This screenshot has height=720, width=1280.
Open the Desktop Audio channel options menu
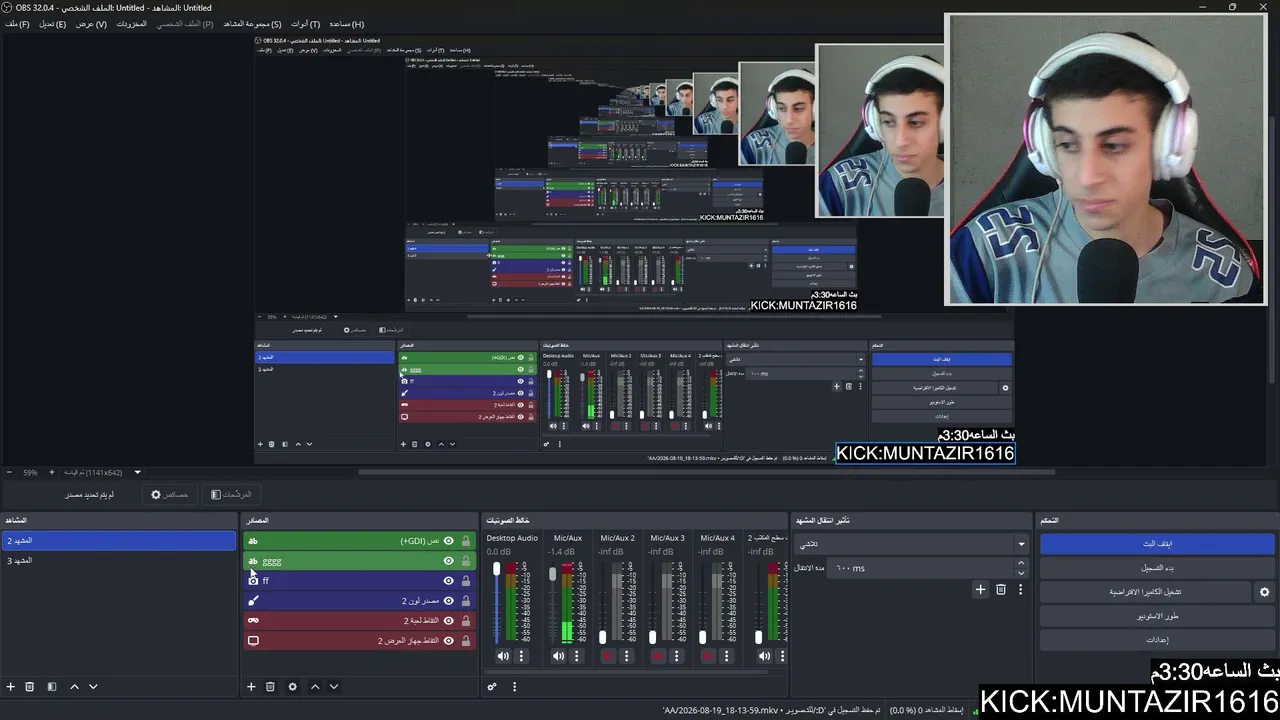pos(522,656)
